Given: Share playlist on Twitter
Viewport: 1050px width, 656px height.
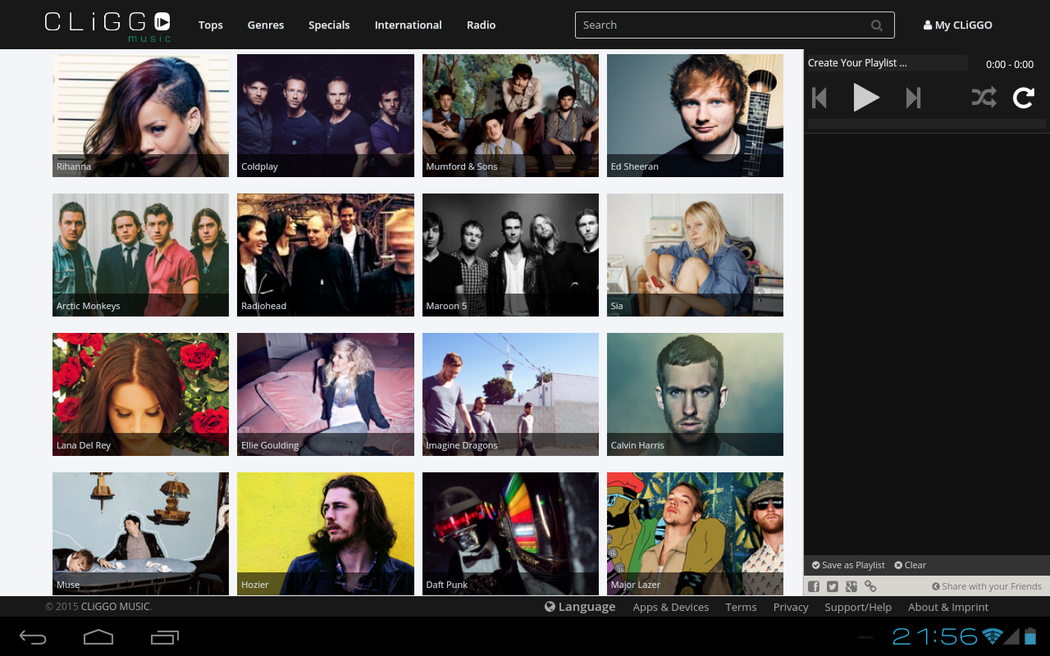Looking at the screenshot, I should click(832, 587).
